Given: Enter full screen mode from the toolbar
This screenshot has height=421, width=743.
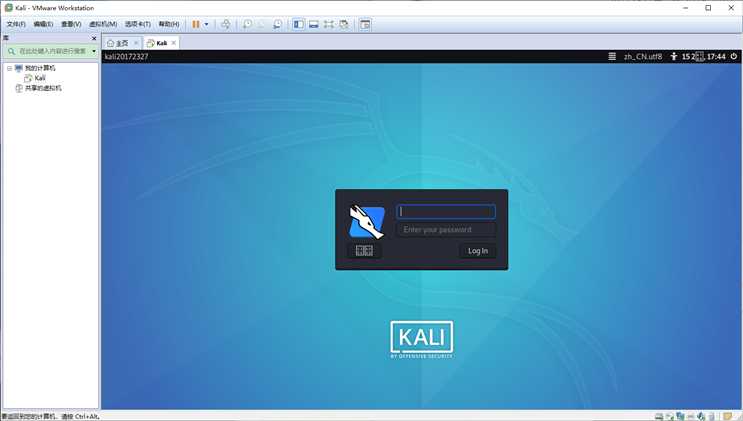Looking at the screenshot, I should click(329, 24).
